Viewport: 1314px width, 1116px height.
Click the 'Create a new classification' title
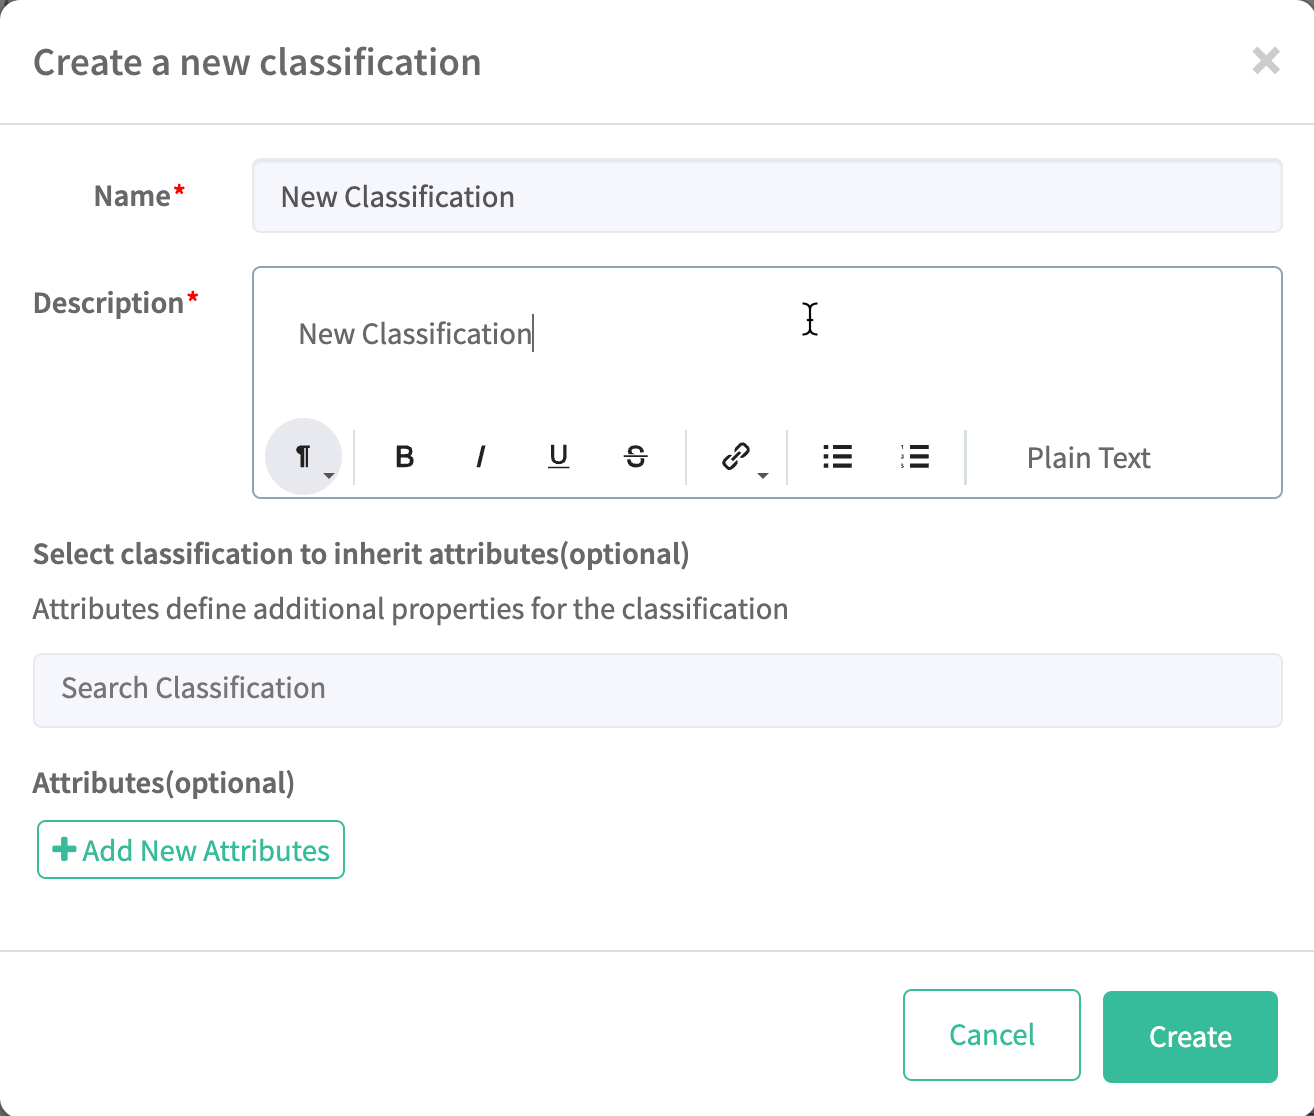(x=257, y=62)
